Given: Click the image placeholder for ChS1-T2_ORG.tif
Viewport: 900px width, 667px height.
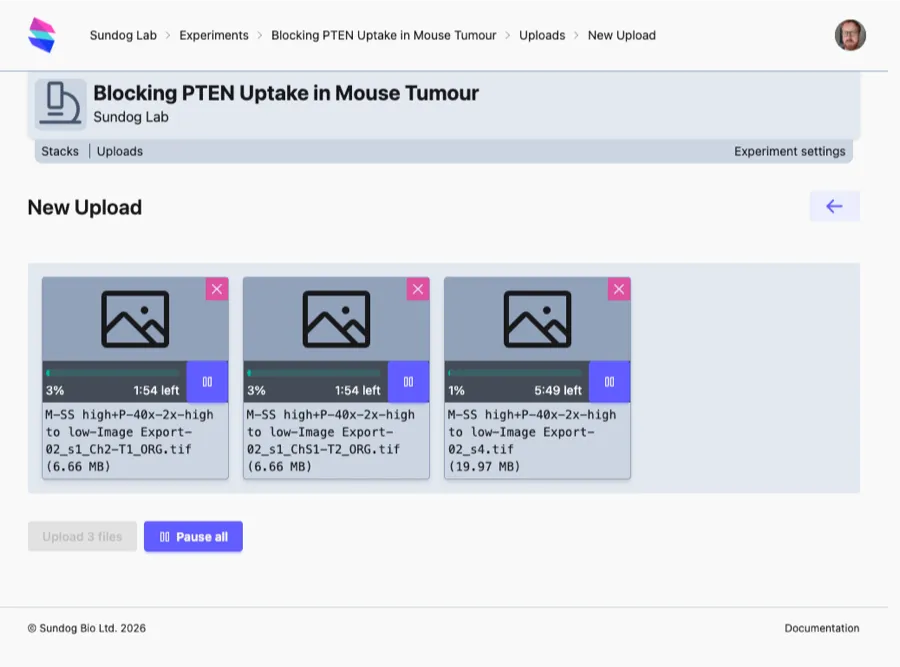Looking at the screenshot, I should coord(336,318).
